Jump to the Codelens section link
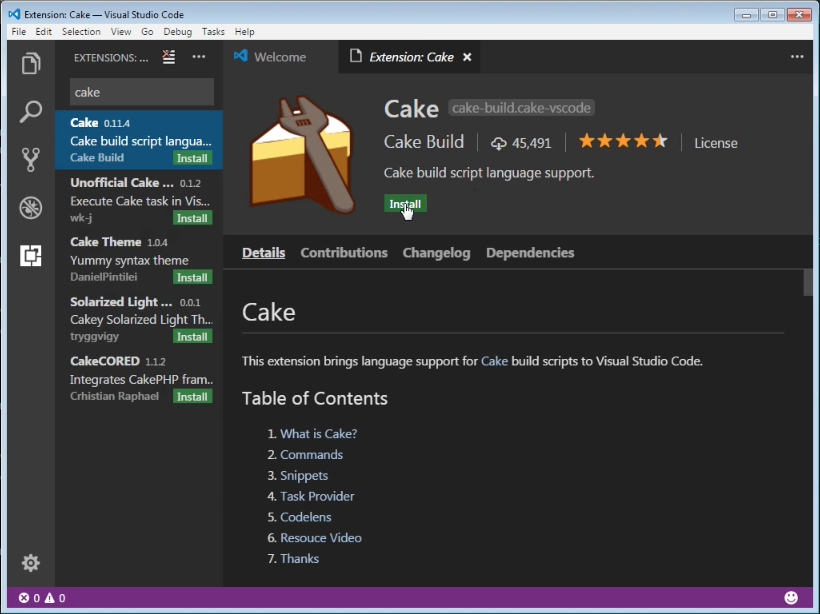The width and height of the screenshot is (820, 614). click(x=306, y=517)
